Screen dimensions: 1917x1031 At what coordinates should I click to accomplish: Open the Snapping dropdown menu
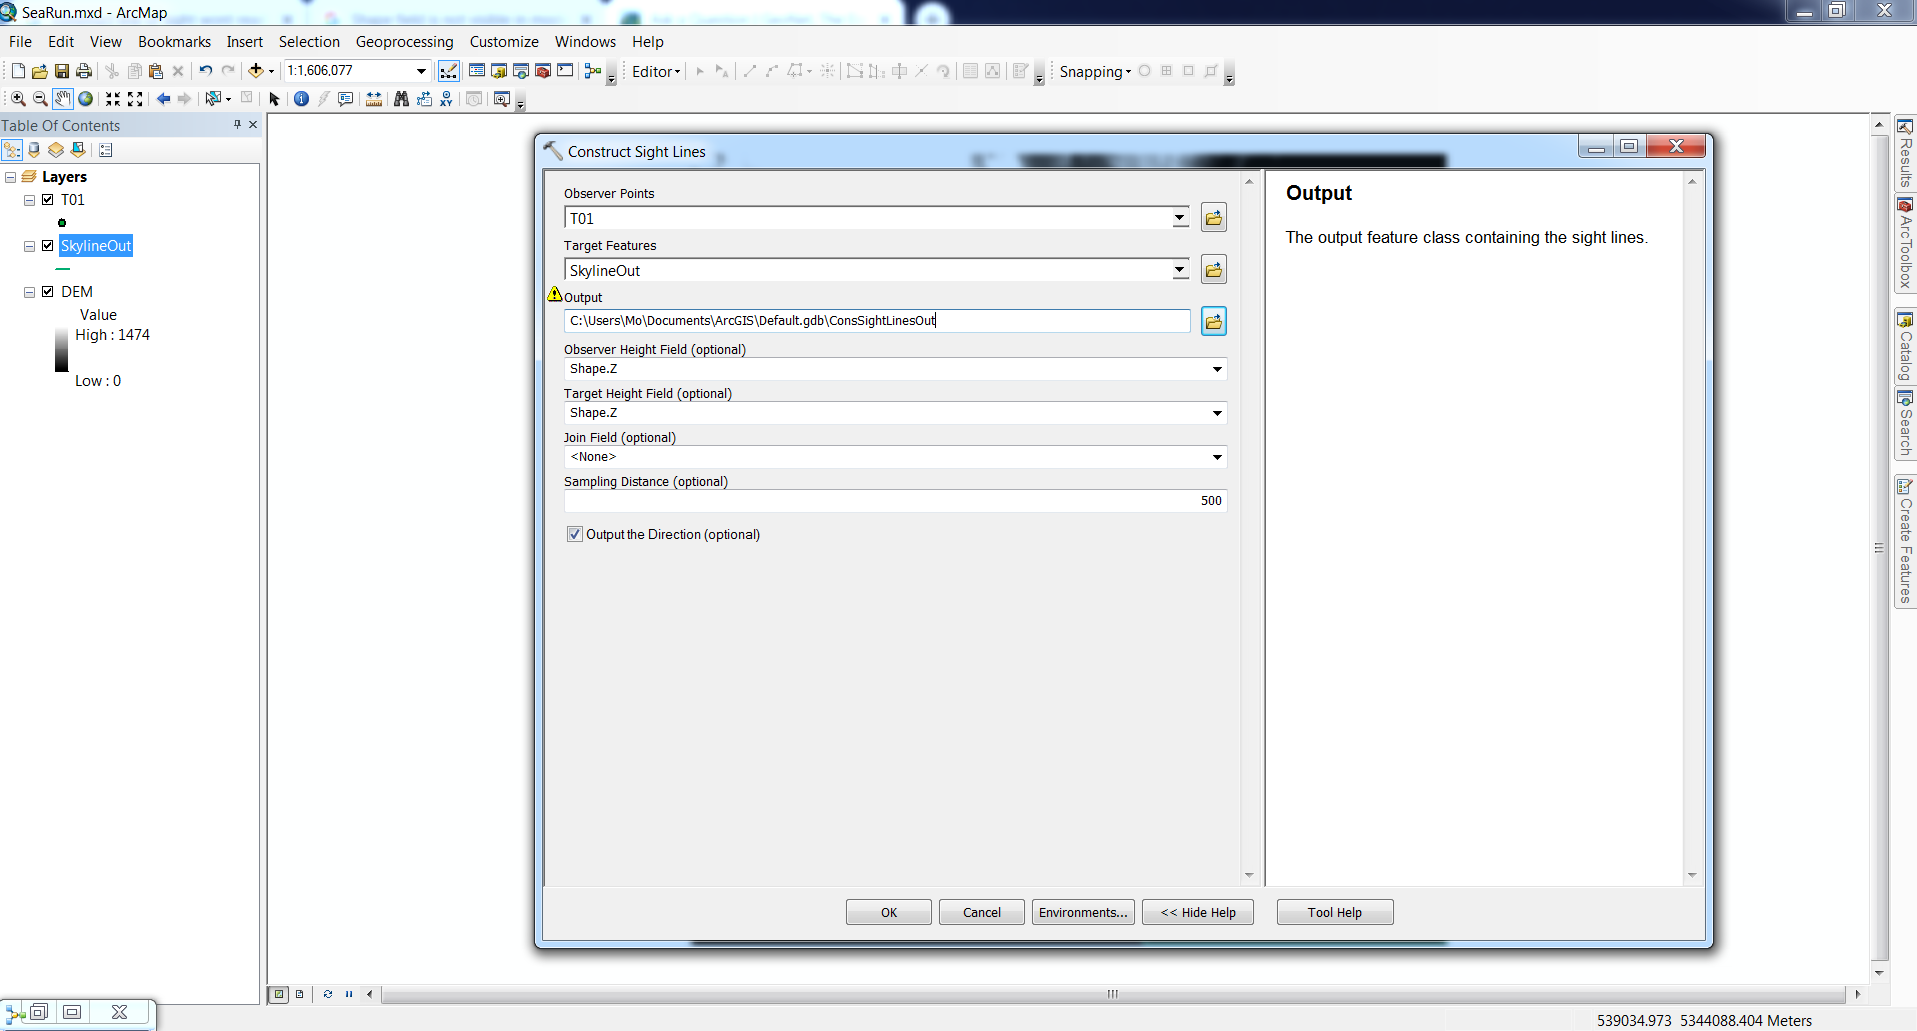tap(1096, 71)
